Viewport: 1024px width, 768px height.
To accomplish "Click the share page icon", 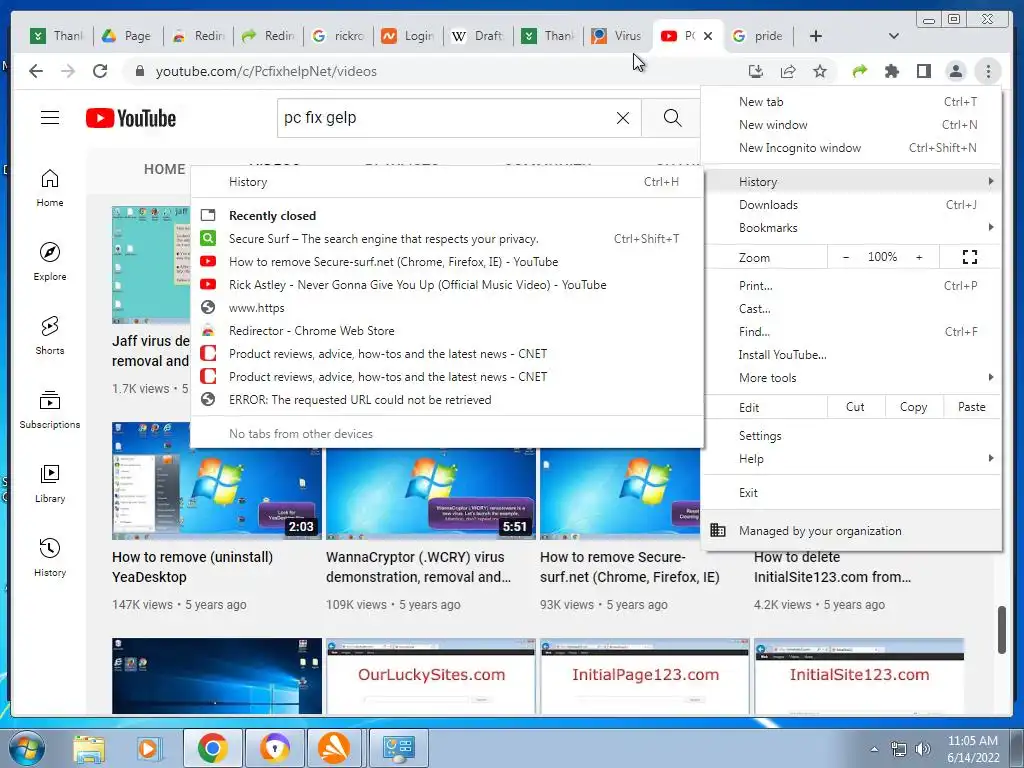I will [x=788, y=71].
